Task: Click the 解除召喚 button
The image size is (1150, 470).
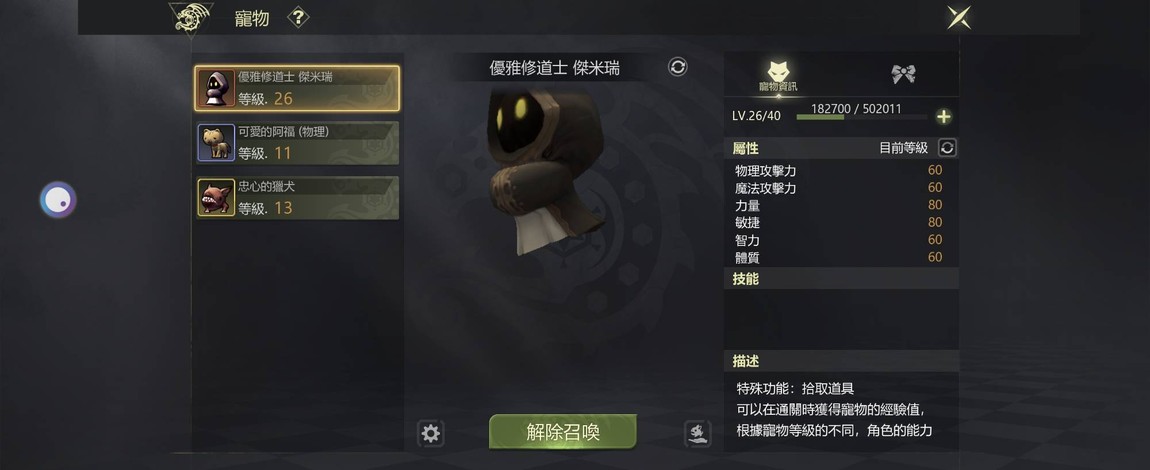Action: click(x=563, y=432)
